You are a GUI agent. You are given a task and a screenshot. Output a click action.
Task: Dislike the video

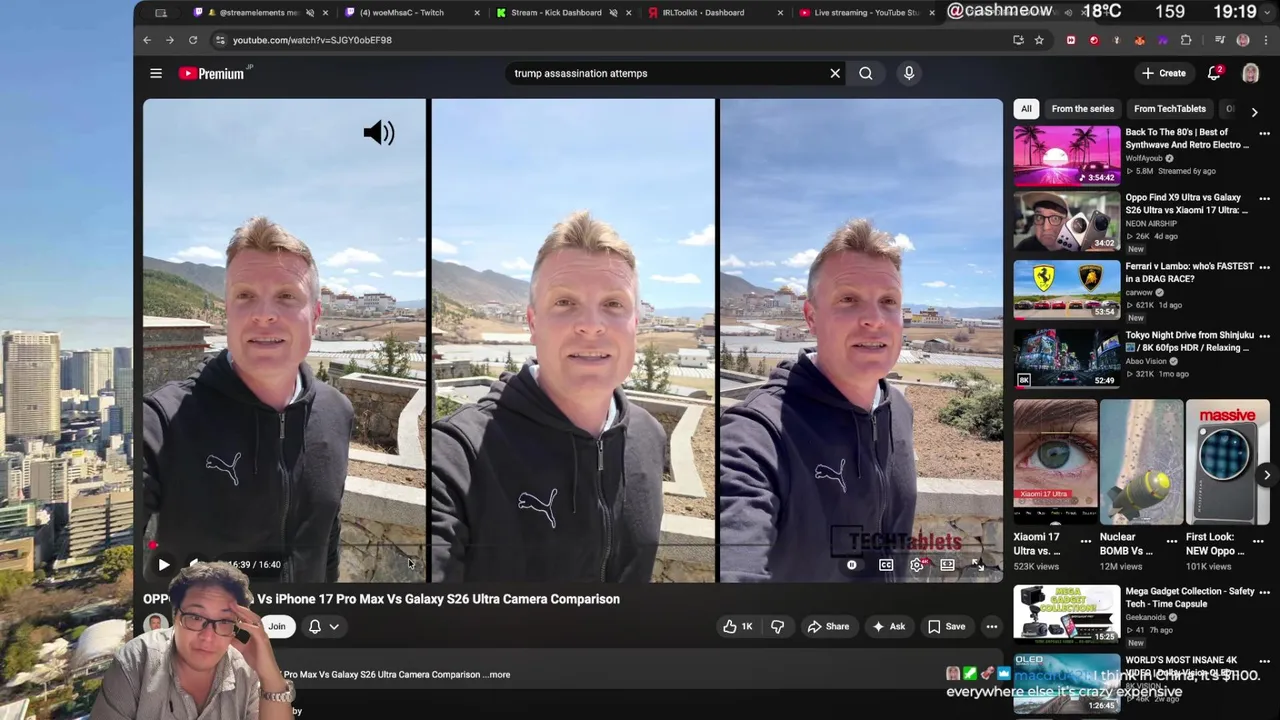pyautogui.click(x=778, y=626)
